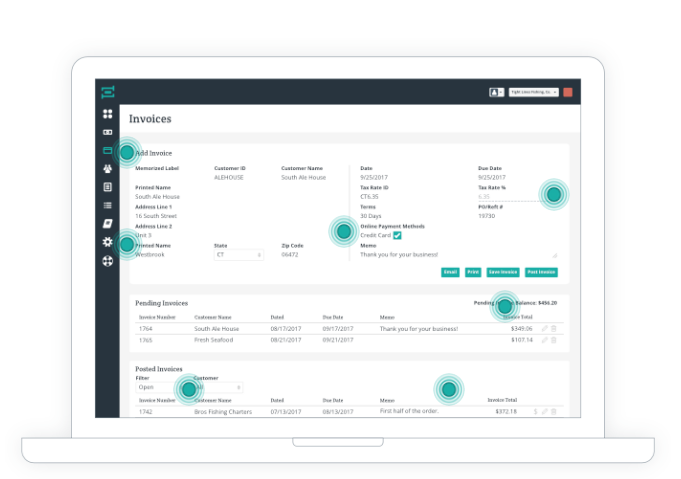681x479 pixels.
Task: Delete invoice 1765 using trash icon
Action: click(x=554, y=339)
